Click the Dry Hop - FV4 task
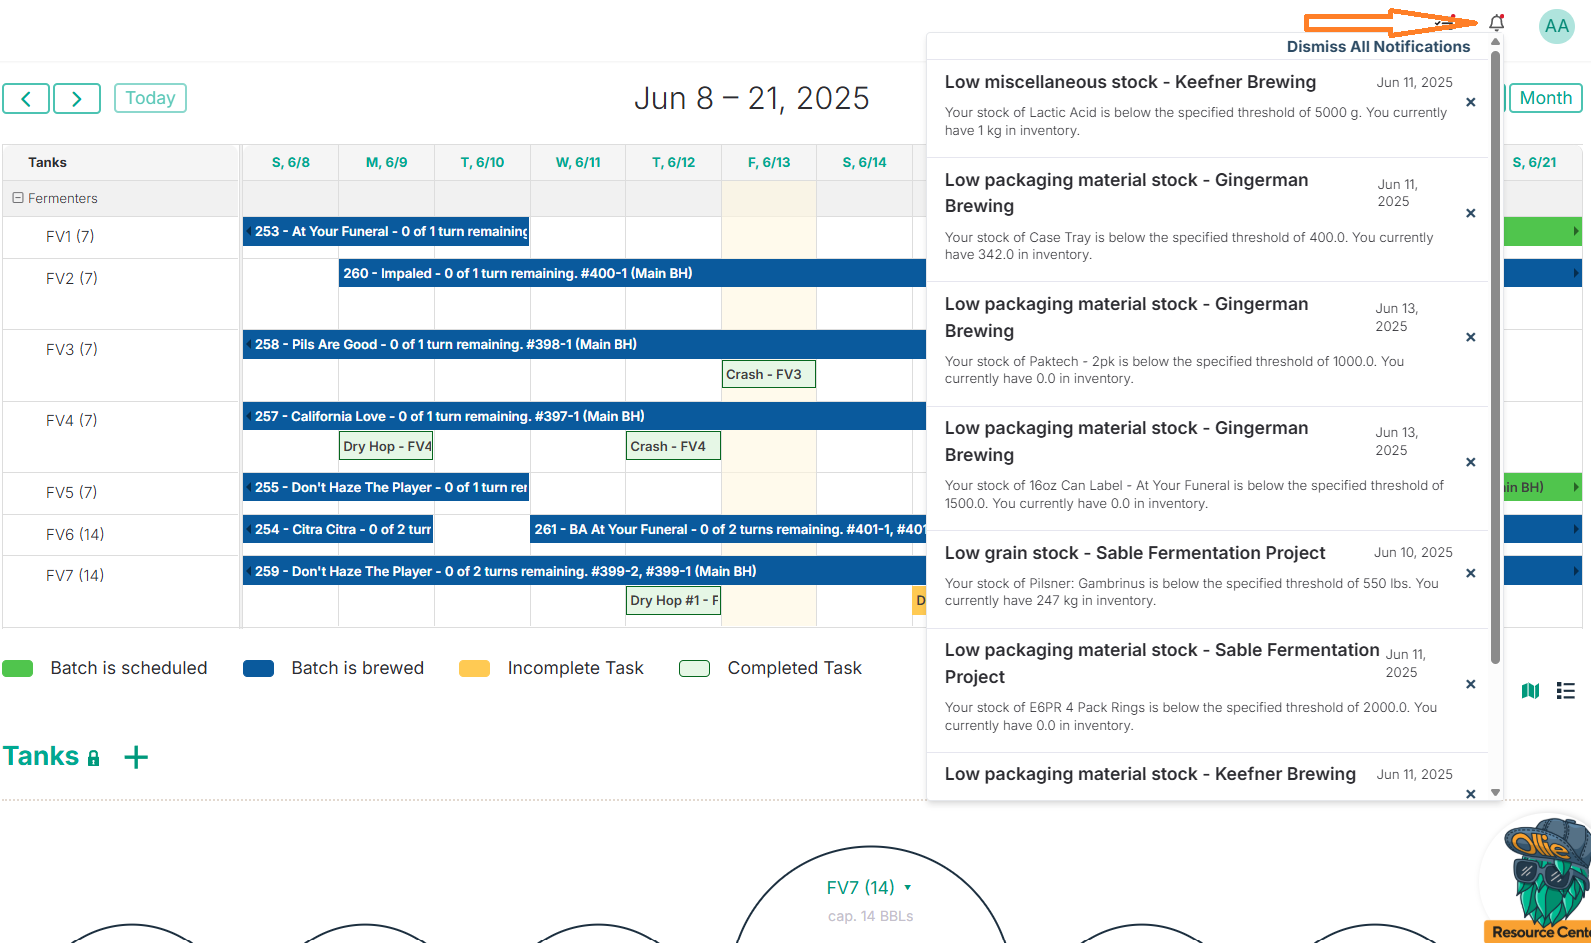Image resolution: width=1591 pixels, height=943 pixels. [x=386, y=446]
